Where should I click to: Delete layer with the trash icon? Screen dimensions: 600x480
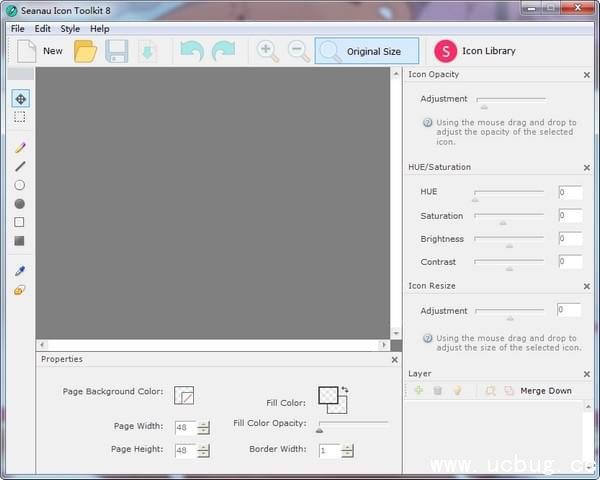[438, 390]
